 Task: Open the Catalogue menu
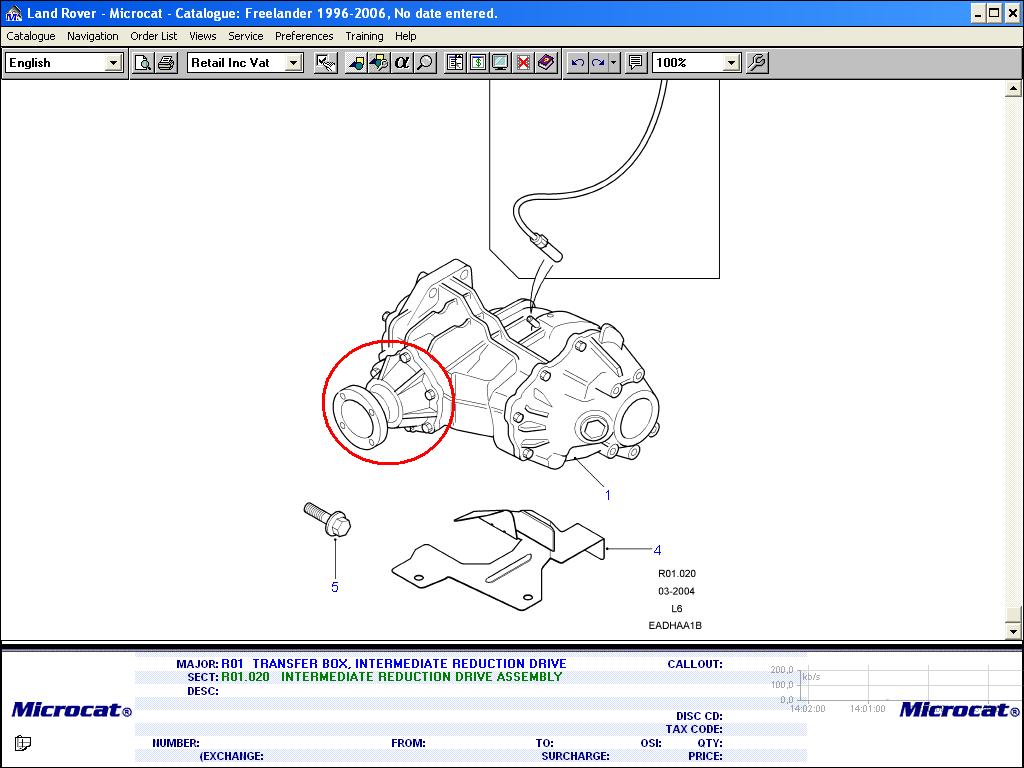pyautogui.click(x=31, y=36)
